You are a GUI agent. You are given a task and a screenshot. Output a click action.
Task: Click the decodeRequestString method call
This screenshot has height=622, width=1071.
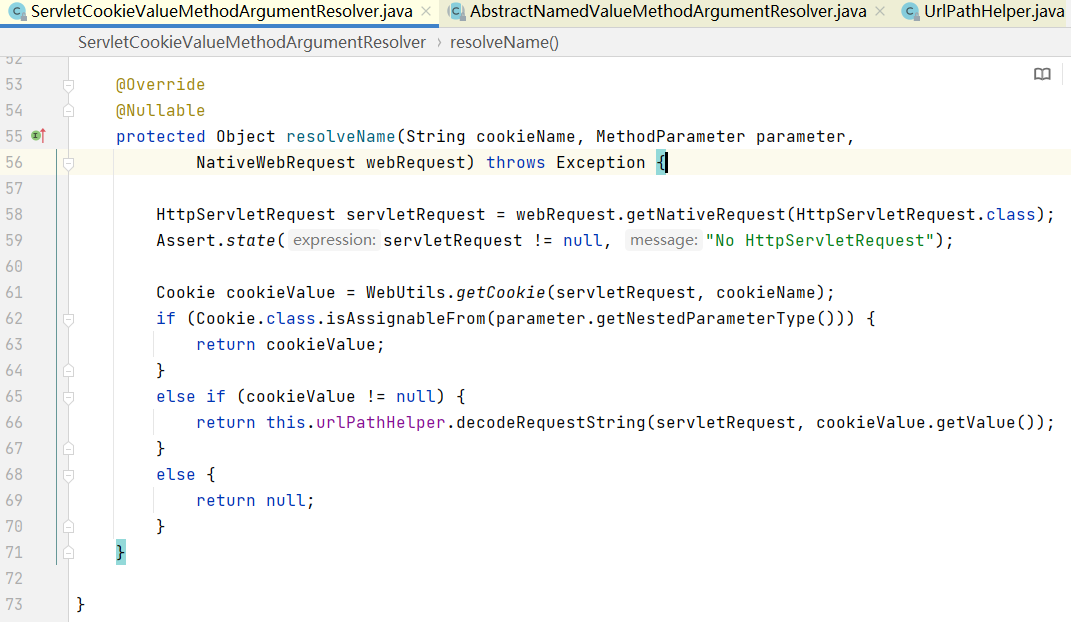click(550, 423)
